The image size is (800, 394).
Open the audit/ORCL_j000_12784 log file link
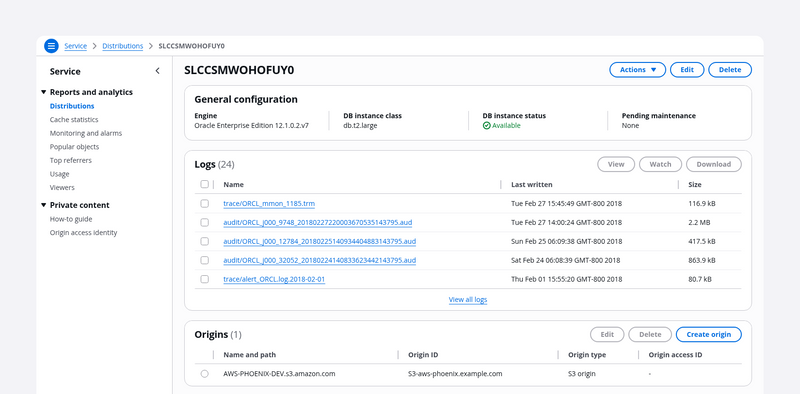[x=319, y=241]
